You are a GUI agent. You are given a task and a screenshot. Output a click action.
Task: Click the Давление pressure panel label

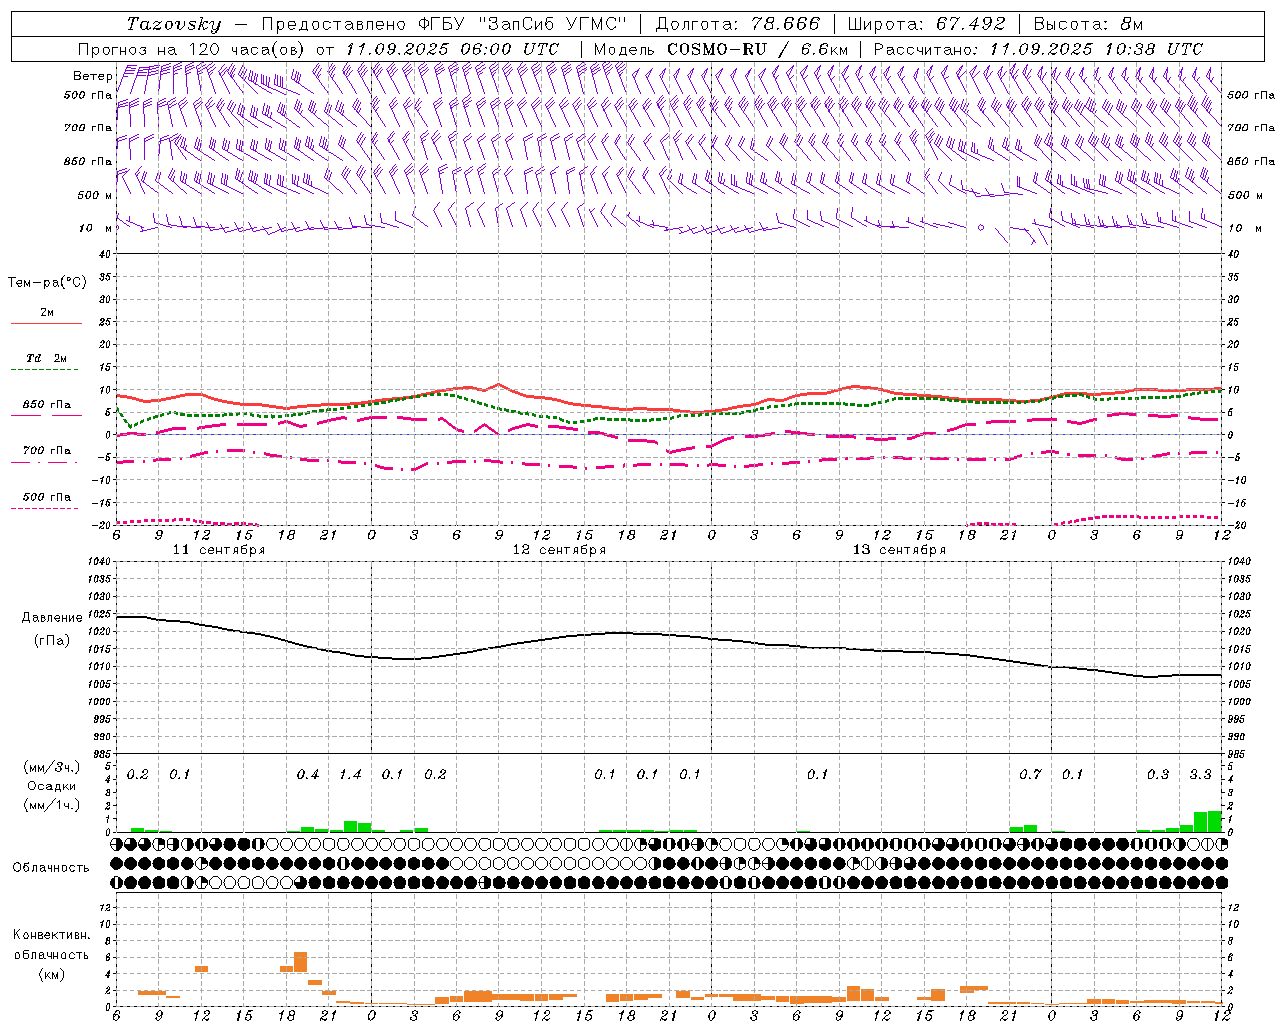52,618
